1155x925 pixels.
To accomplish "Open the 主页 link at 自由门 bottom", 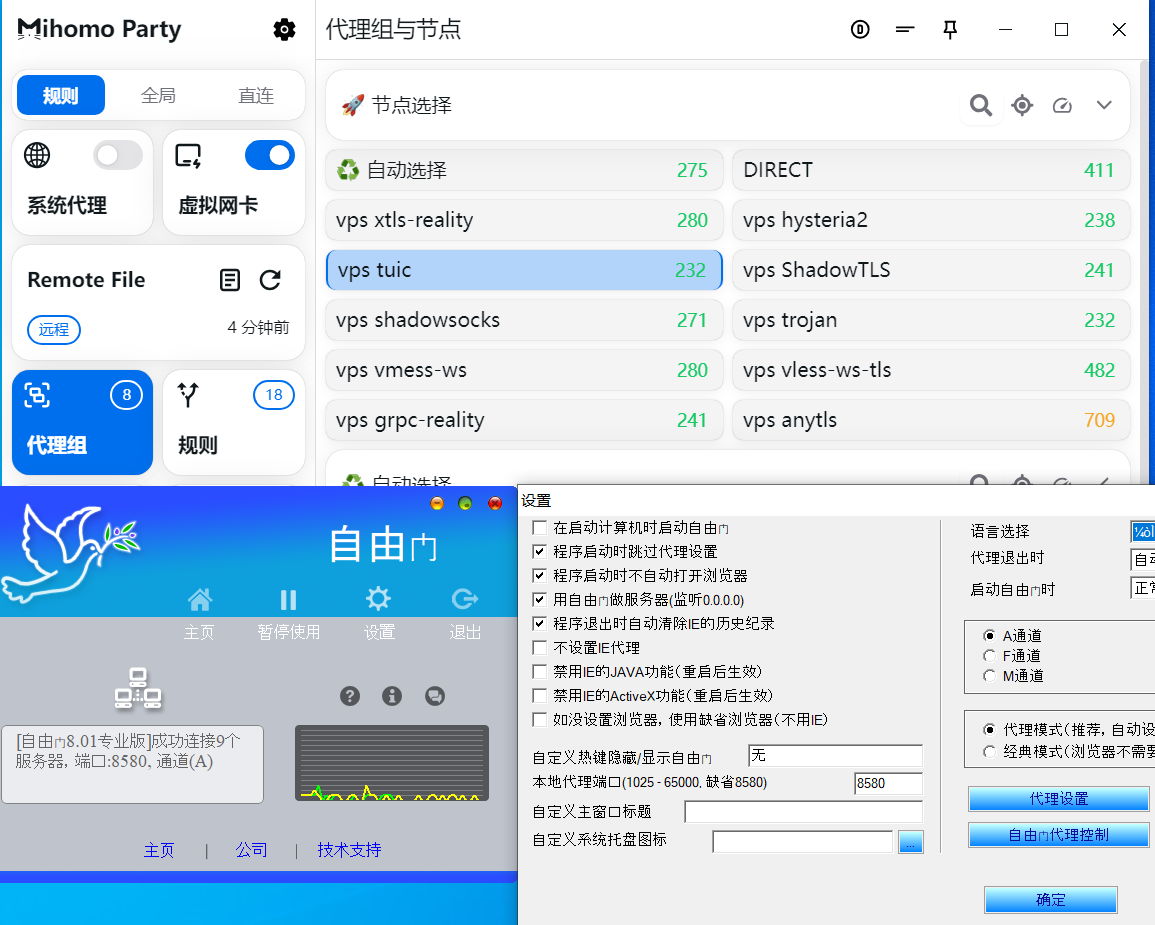I will point(159,851).
